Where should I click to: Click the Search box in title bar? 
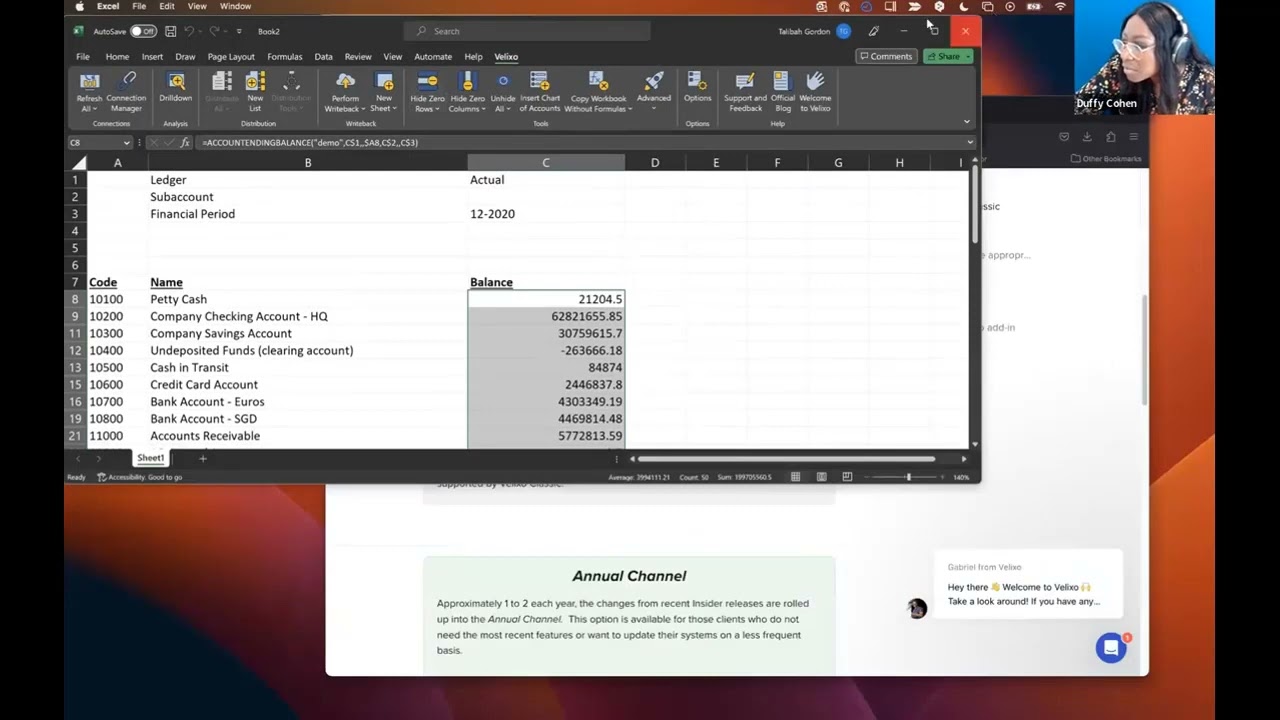pyautogui.click(x=527, y=31)
